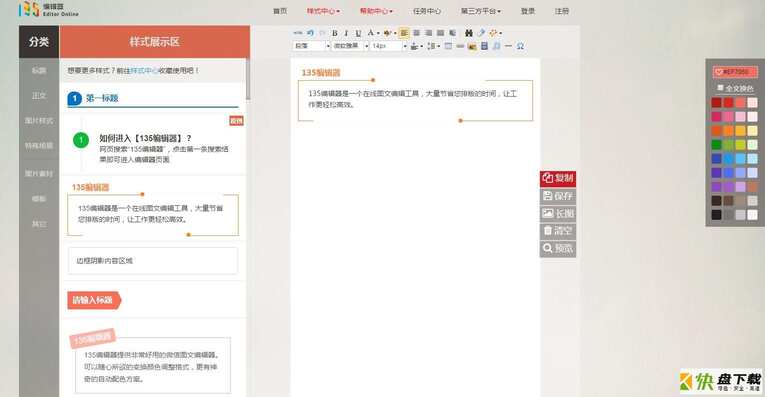Click into the editor text paragraph
The image size is (765, 397).
pos(412,99)
